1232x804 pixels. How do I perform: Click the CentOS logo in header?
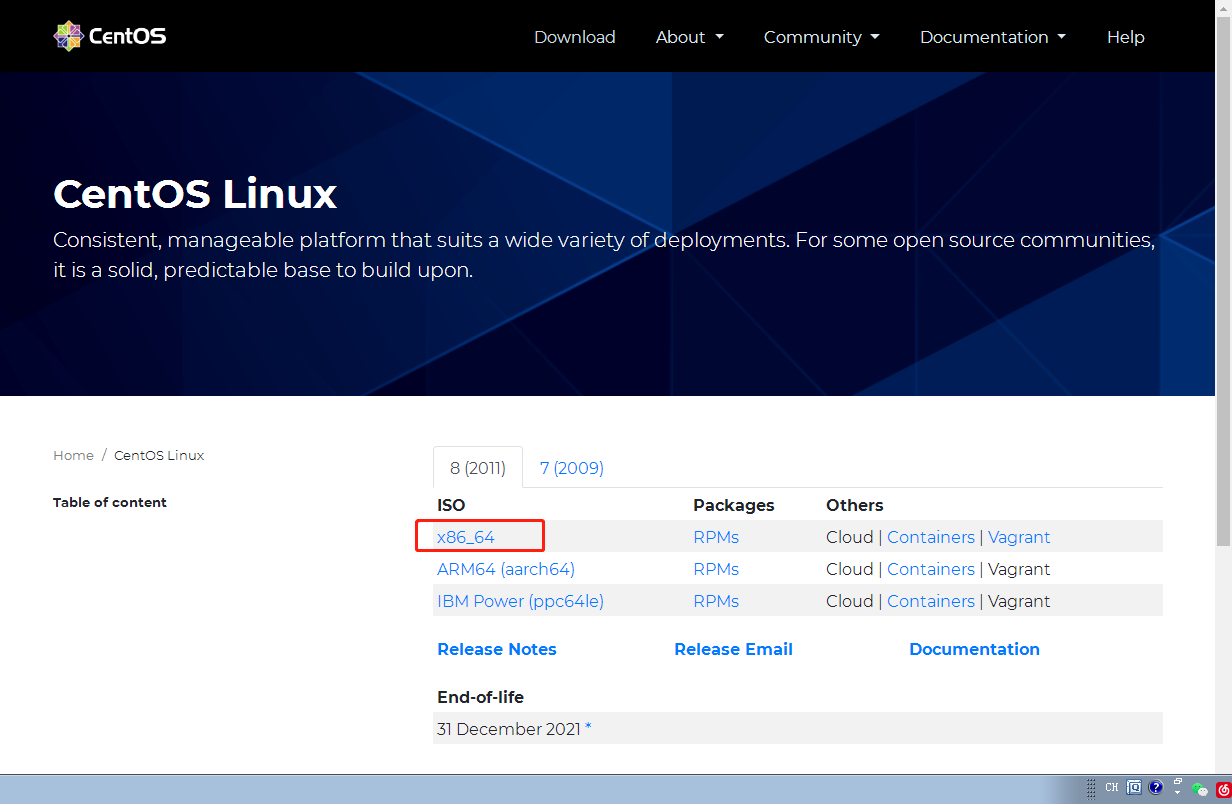110,36
